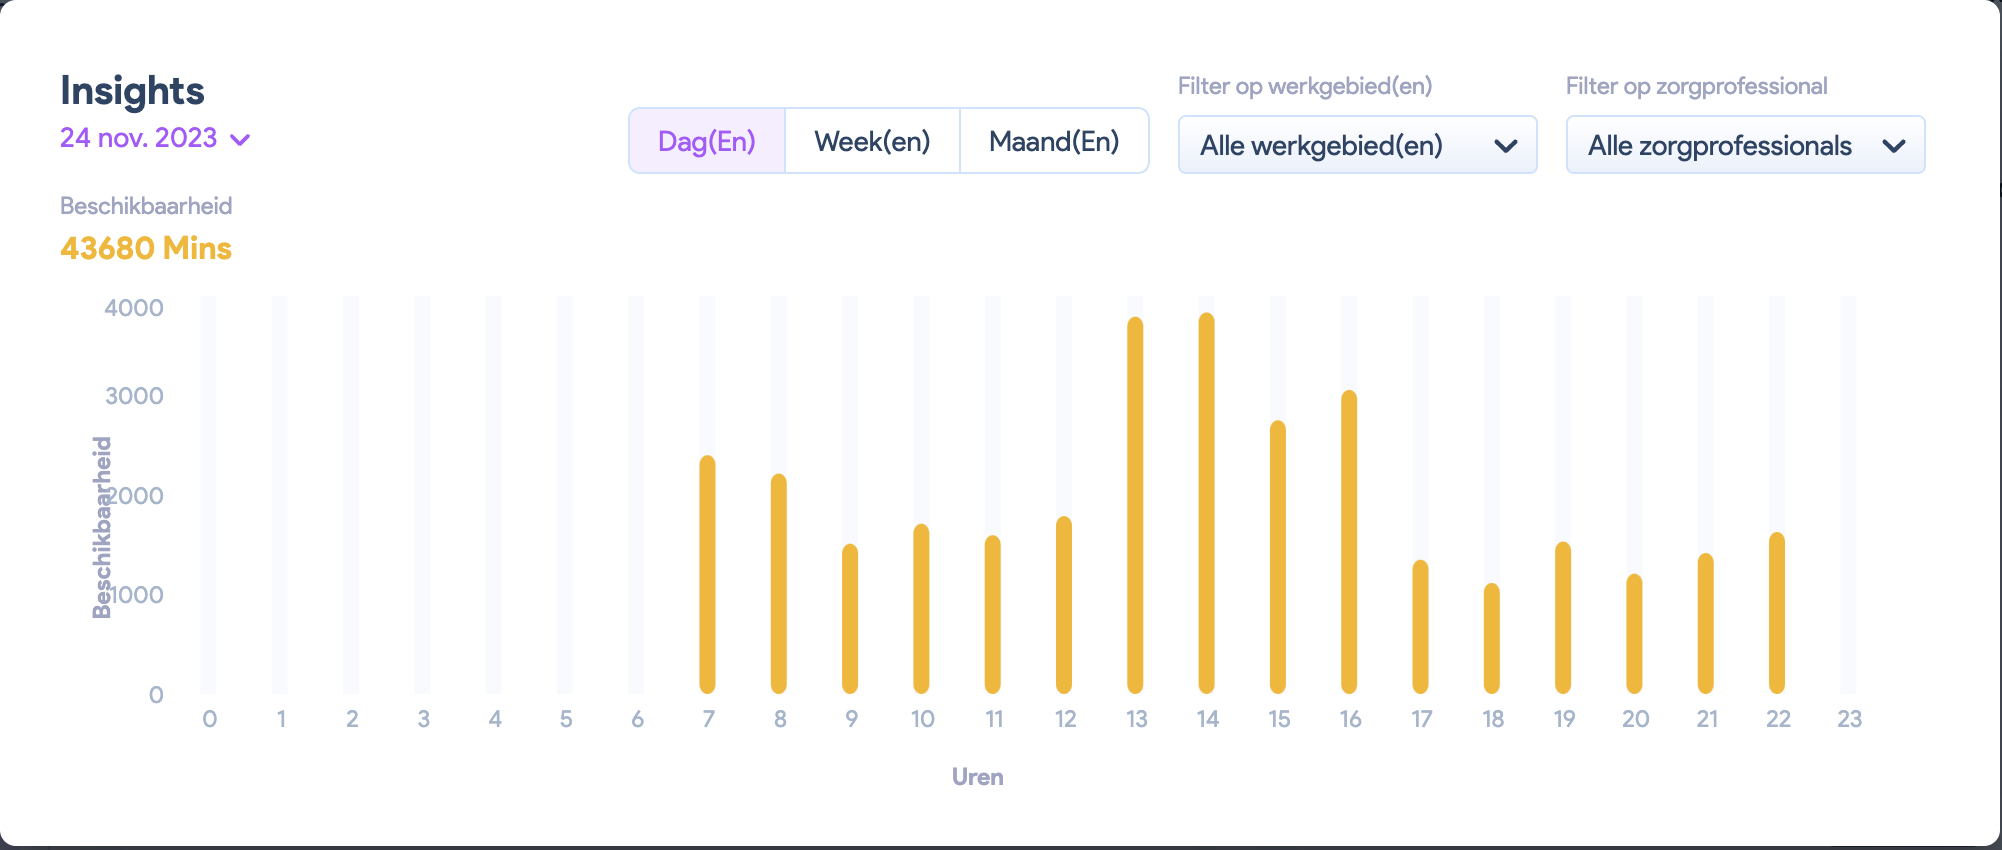Click the 43680 Mins availability total
Image resolution: width=2002 pixels, height=850 pixels.
pyautogui.click(x=146, y=248)
